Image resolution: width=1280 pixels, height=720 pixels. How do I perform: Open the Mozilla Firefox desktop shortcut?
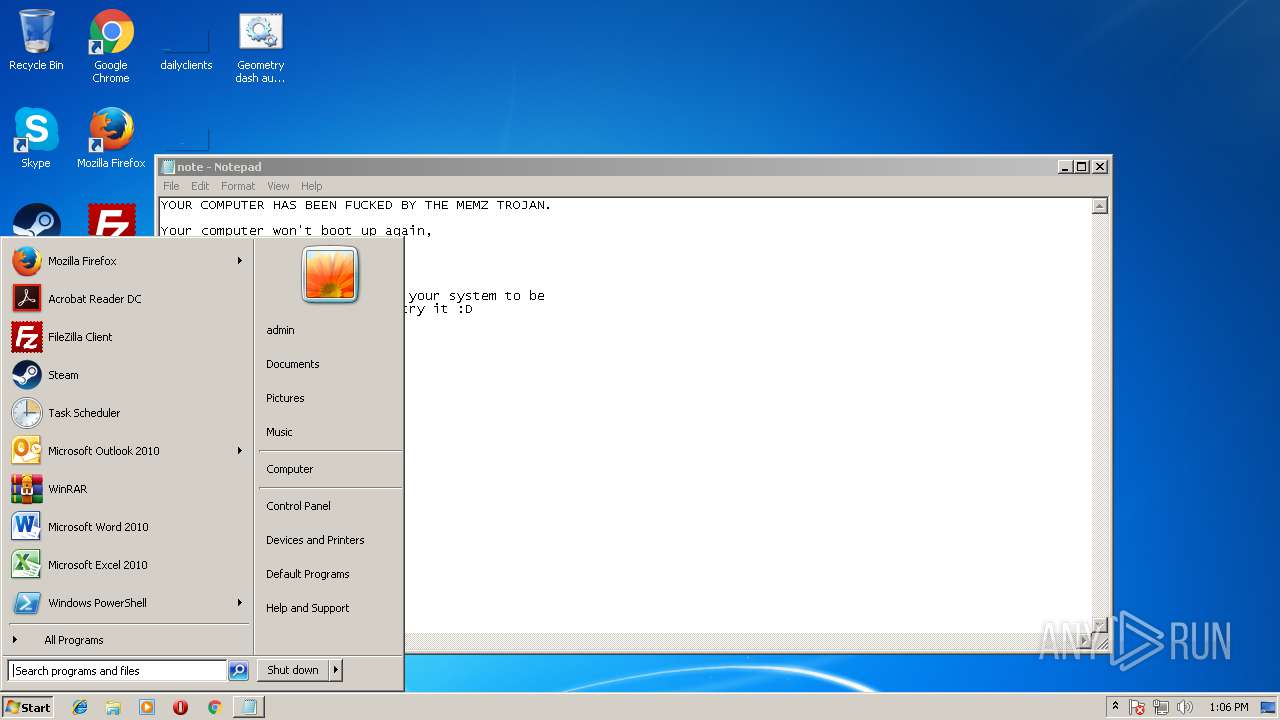point(111,138)
